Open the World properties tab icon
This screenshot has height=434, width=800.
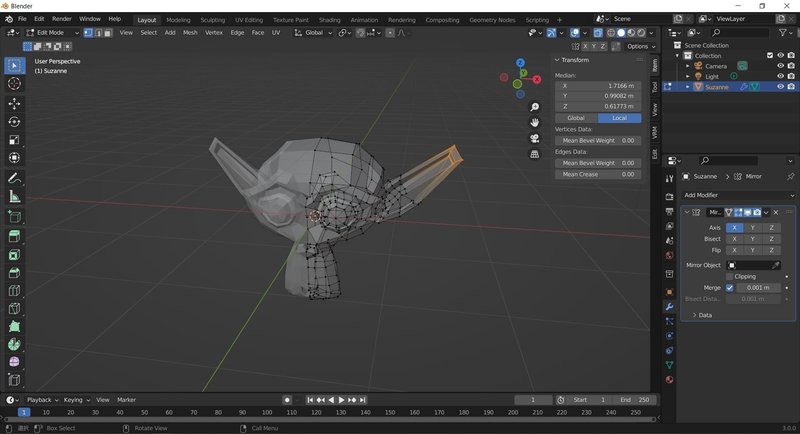point(669,255)
